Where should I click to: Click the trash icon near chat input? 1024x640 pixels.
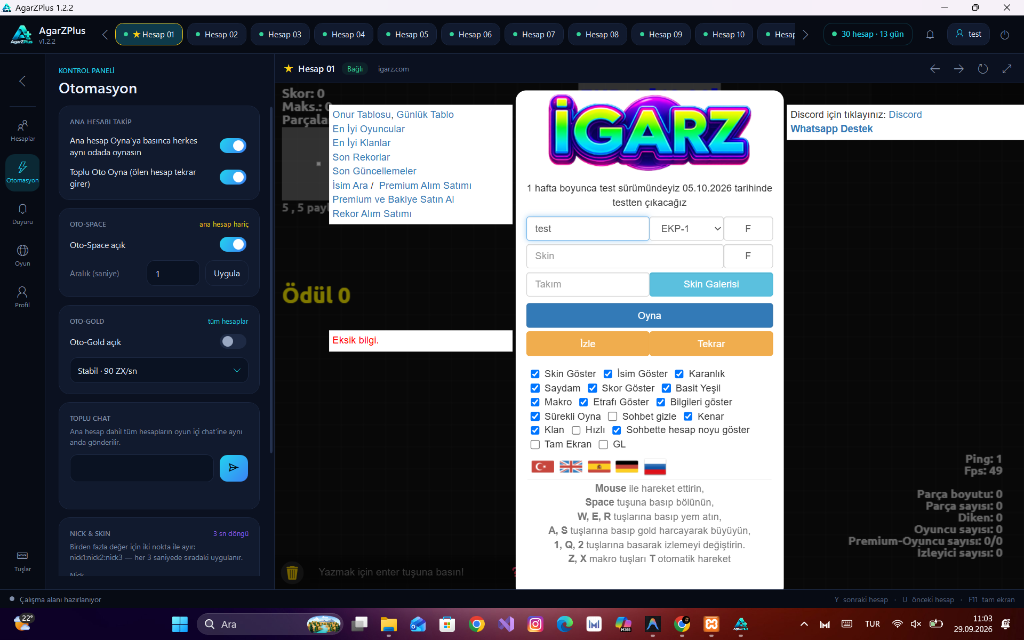292,573
